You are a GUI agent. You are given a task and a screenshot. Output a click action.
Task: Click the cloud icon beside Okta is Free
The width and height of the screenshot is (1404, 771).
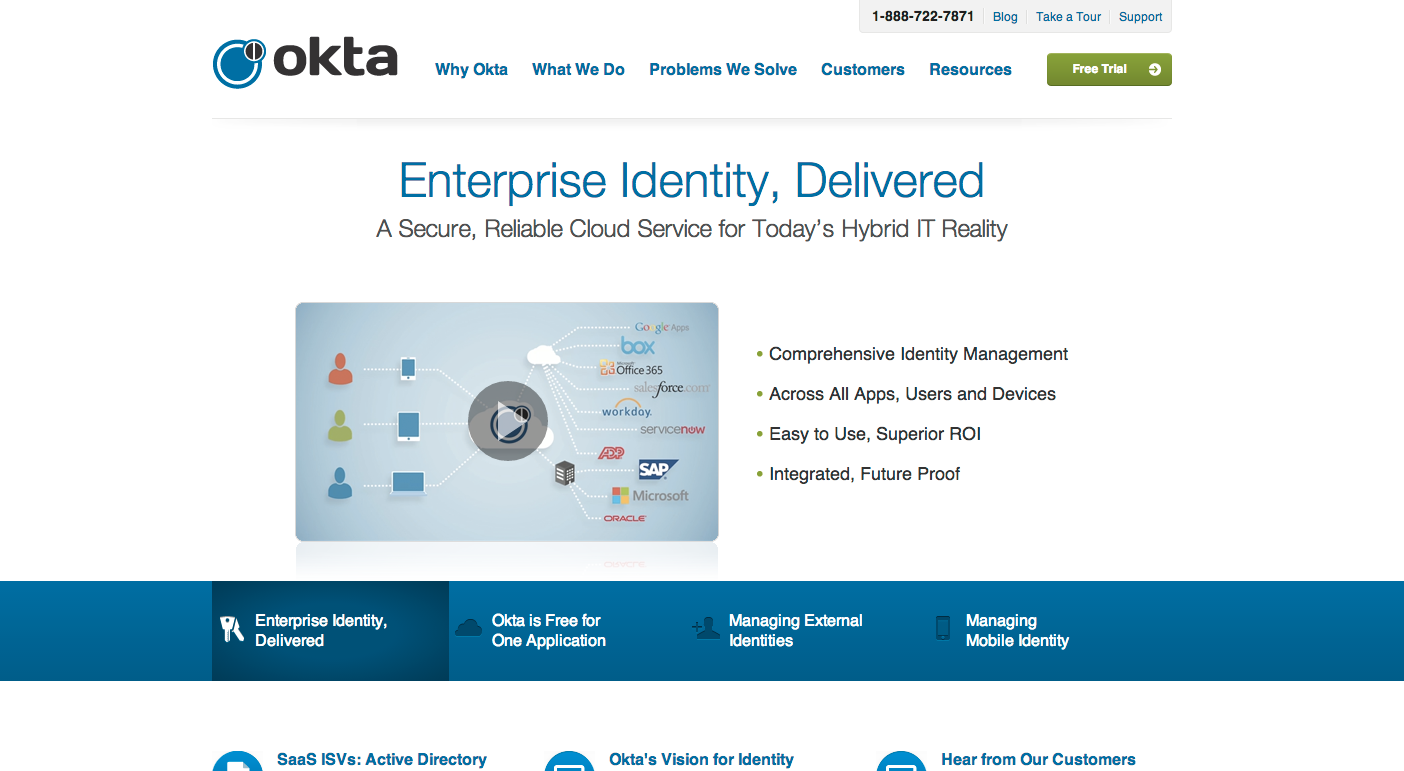469,628
